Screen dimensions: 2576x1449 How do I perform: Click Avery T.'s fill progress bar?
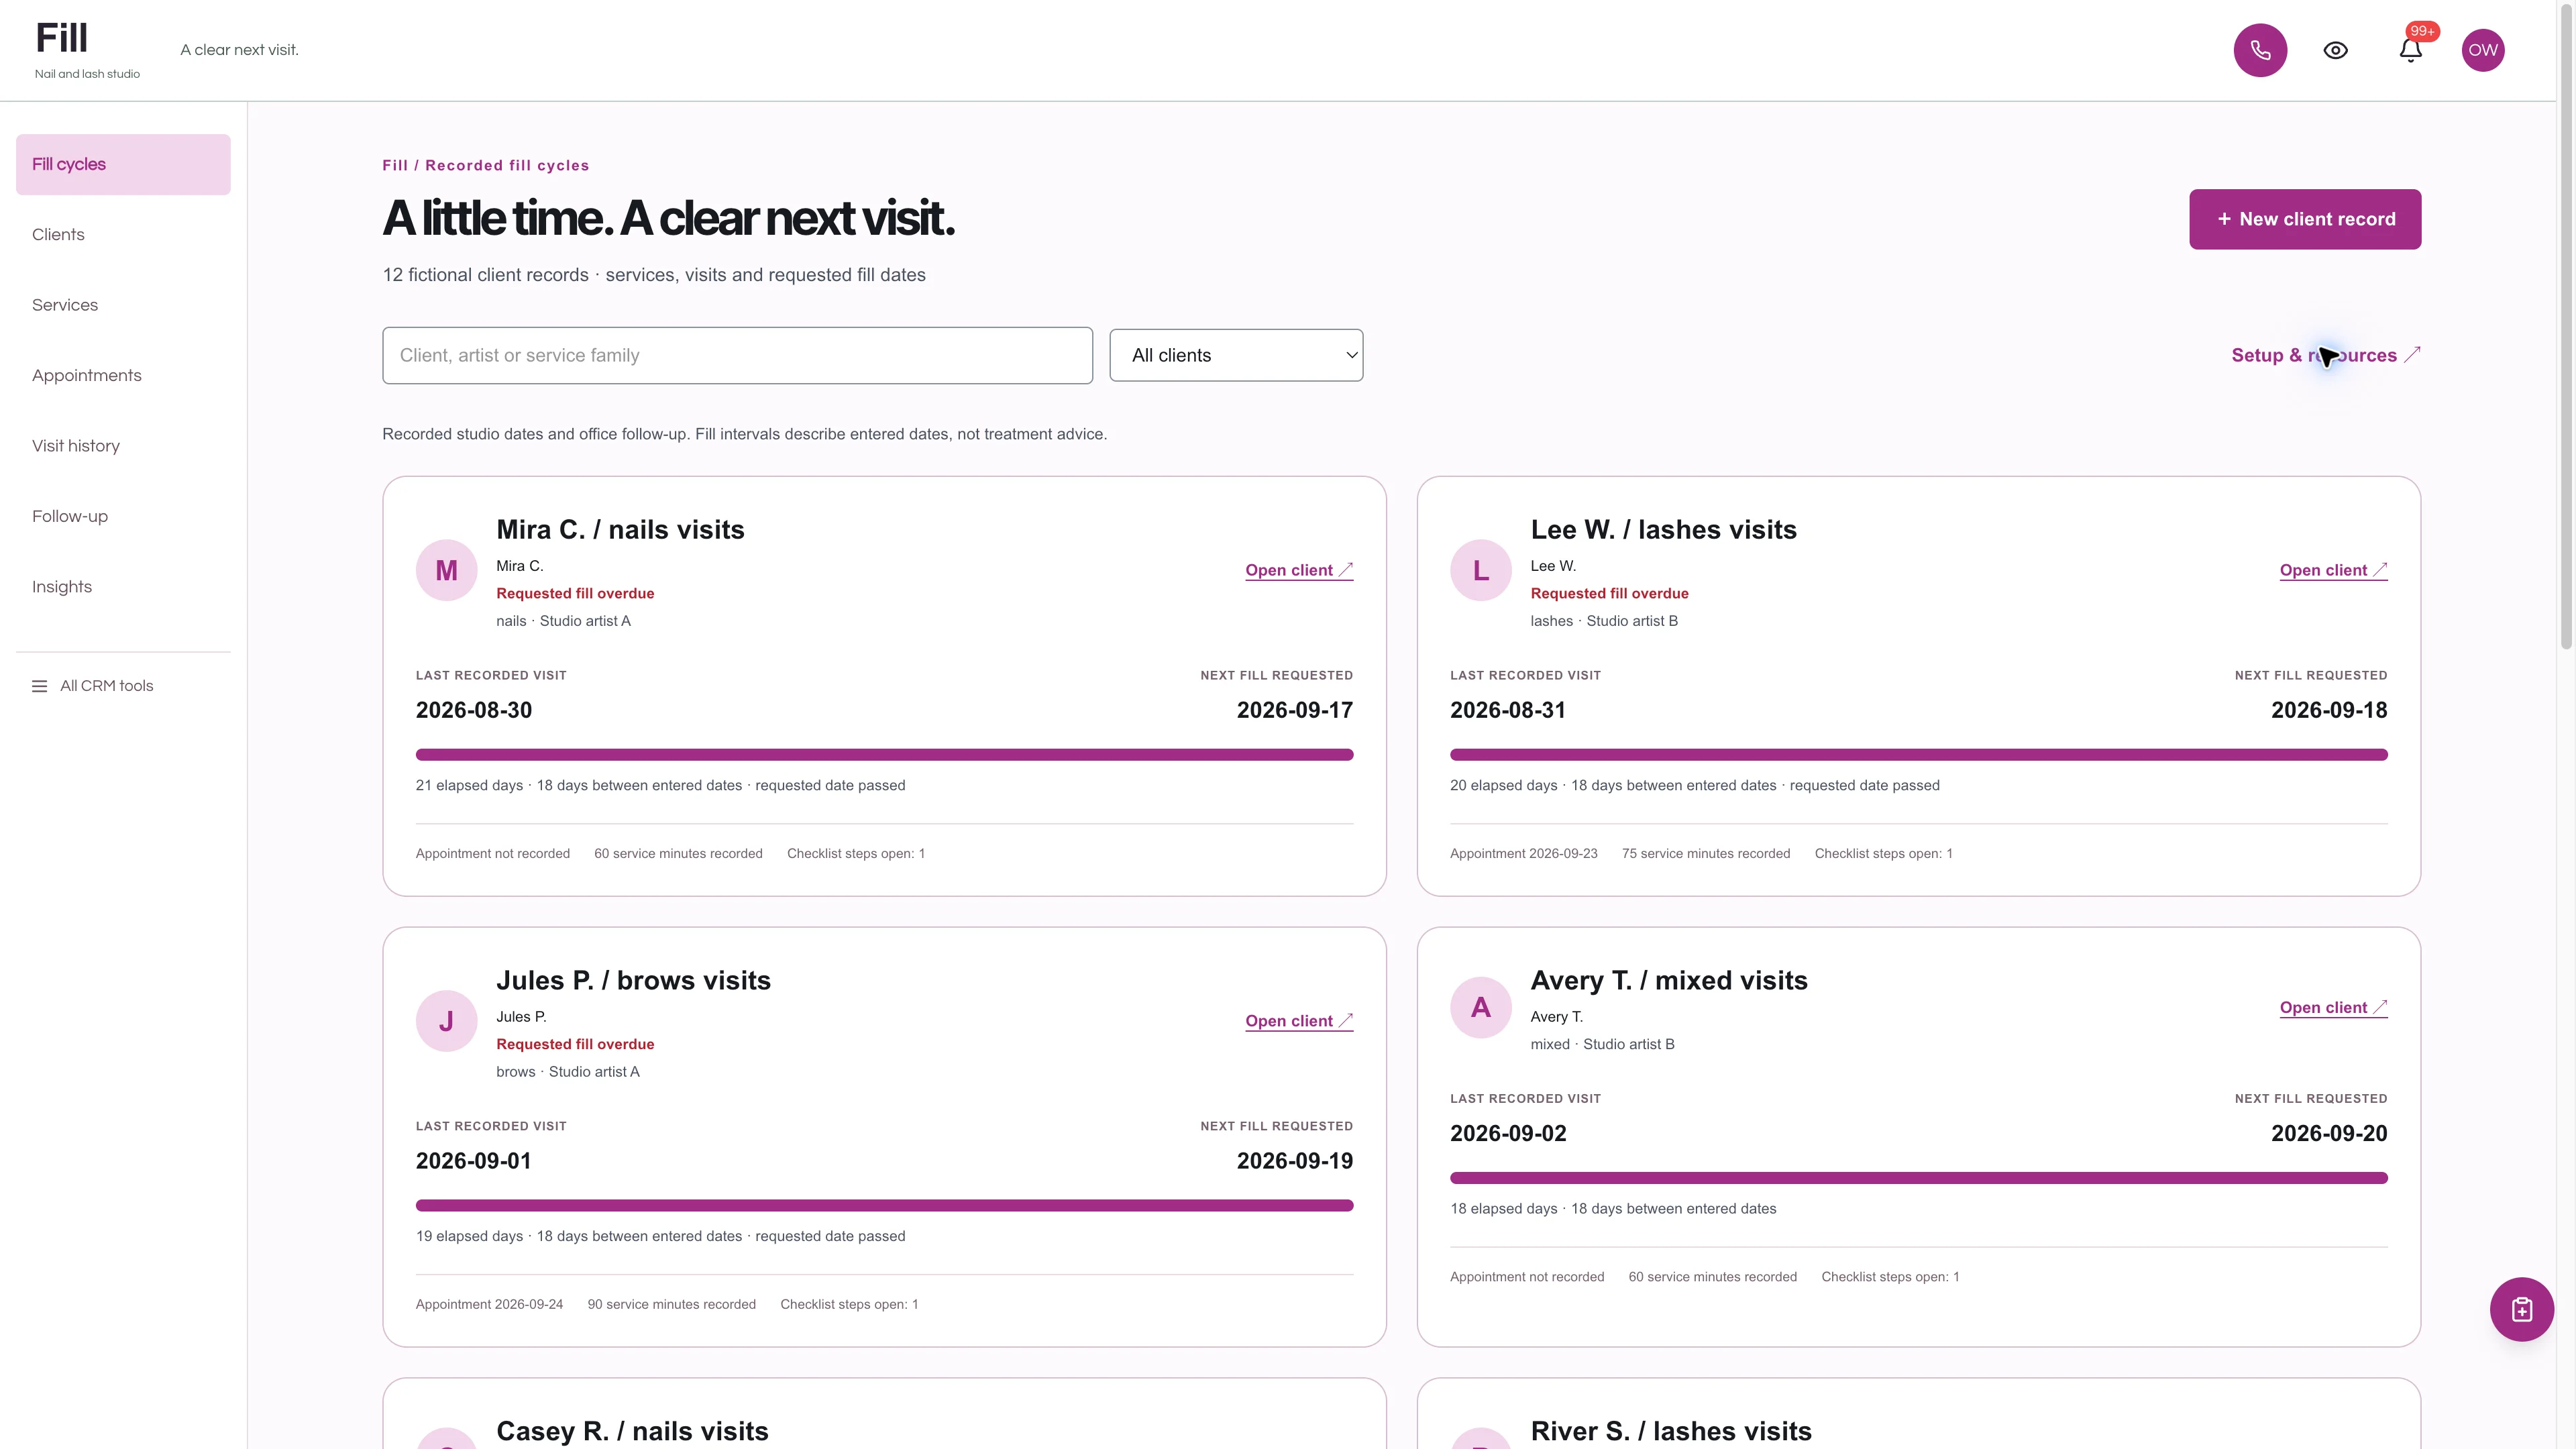click(x=1918, y=1178)
